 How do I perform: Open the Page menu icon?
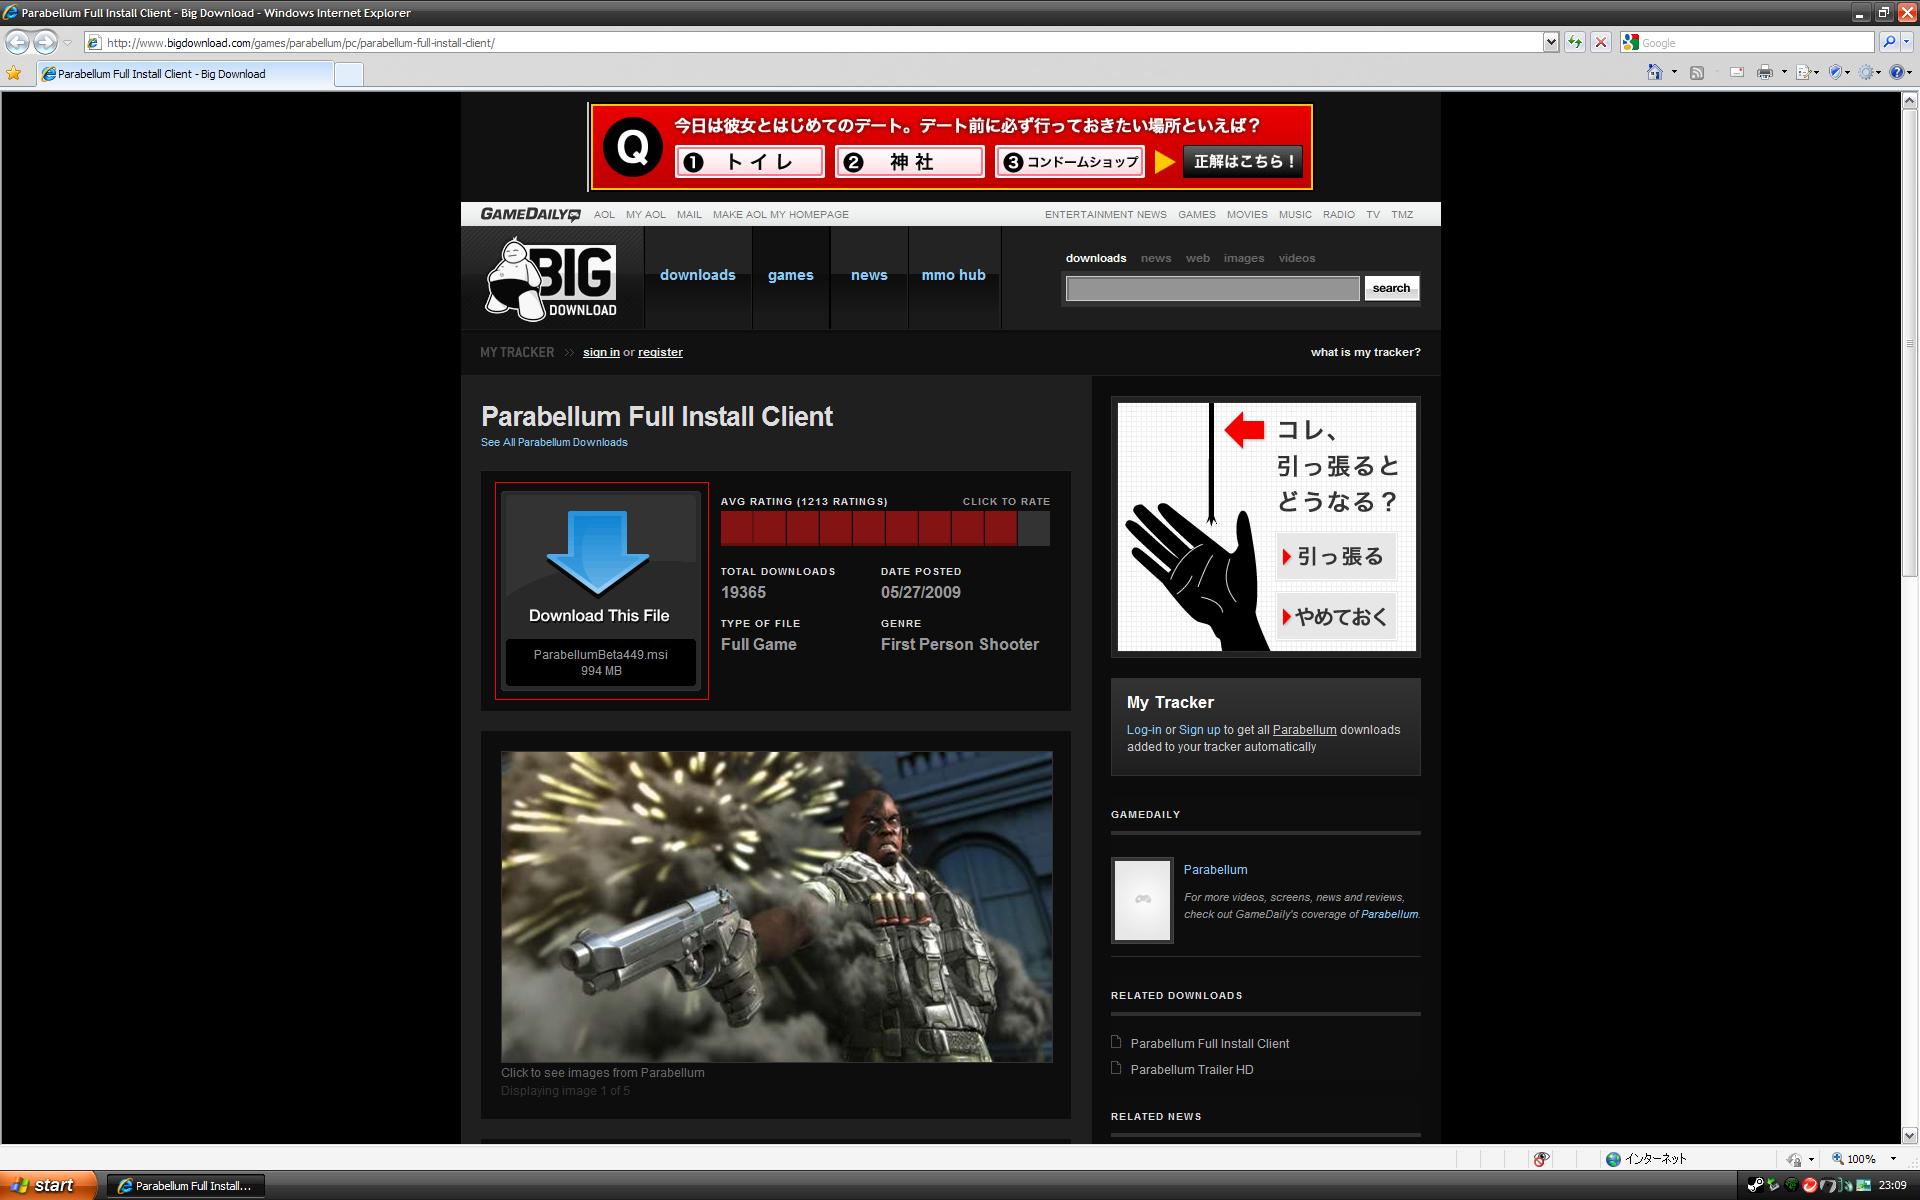click(1805, 72)
